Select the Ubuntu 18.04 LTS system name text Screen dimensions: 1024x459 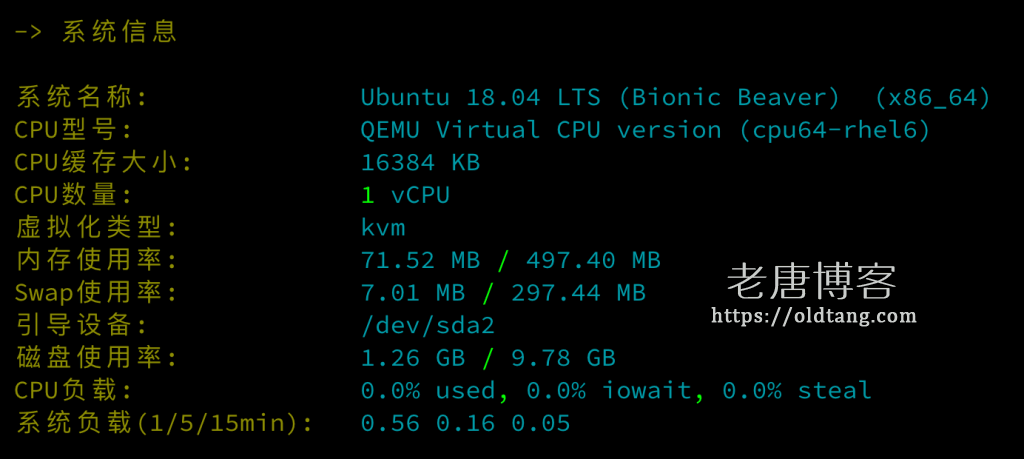pos(480,98)
